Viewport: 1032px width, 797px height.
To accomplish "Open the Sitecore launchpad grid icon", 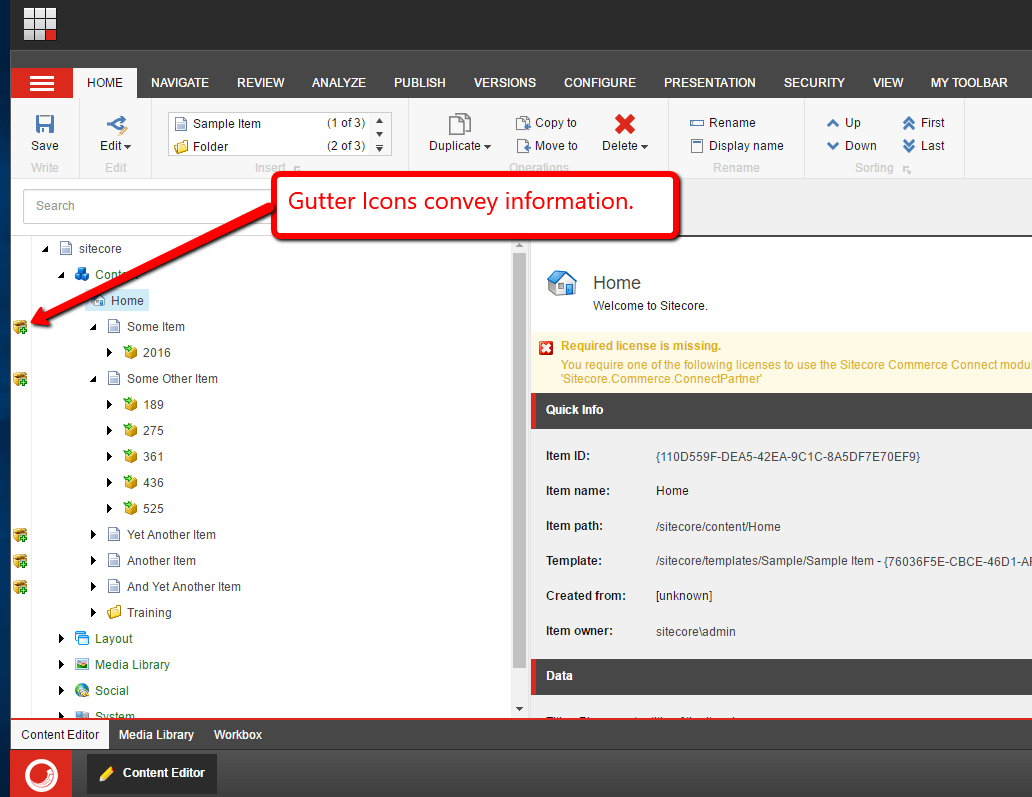I will (40, 24).
